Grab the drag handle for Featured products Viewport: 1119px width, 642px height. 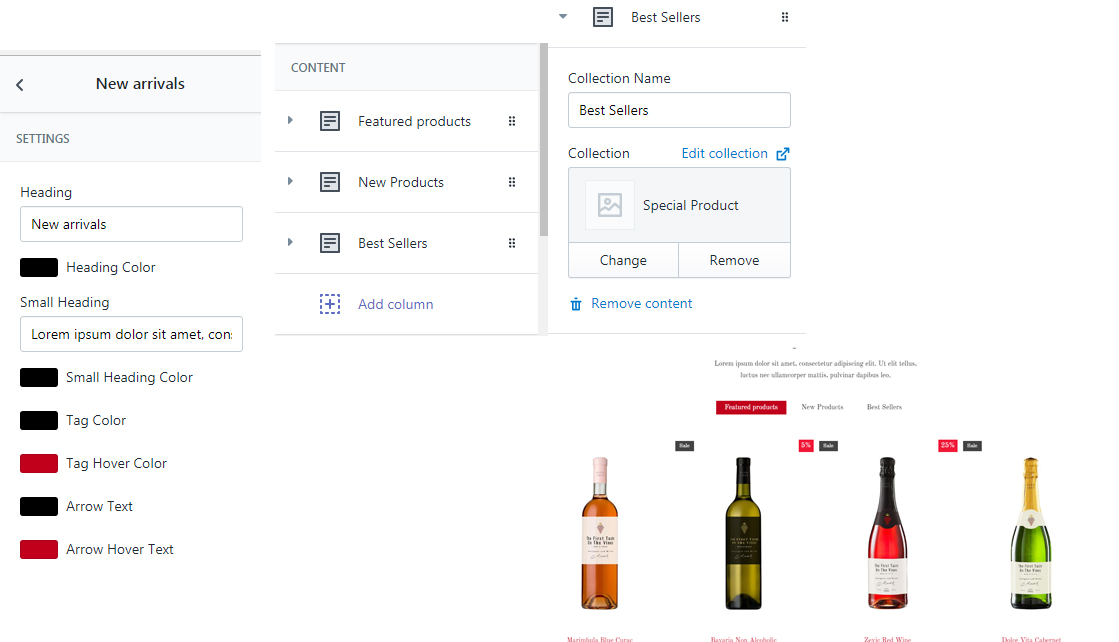point(512,121)
